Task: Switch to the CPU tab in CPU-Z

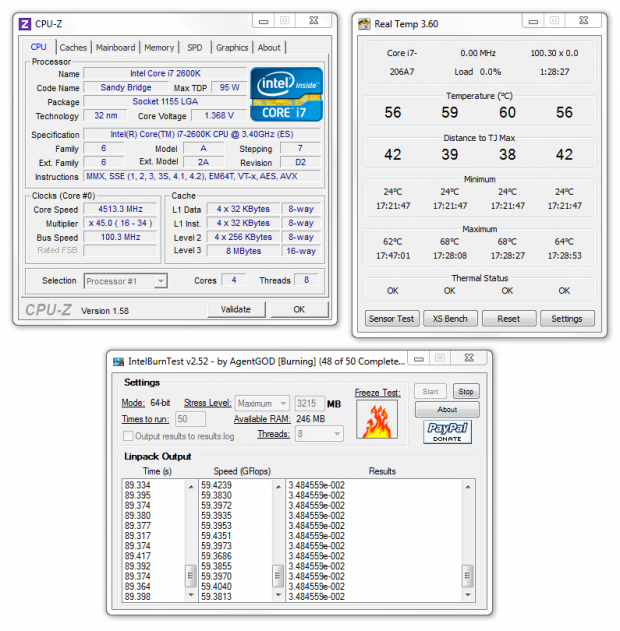Action: click(39, 47)
